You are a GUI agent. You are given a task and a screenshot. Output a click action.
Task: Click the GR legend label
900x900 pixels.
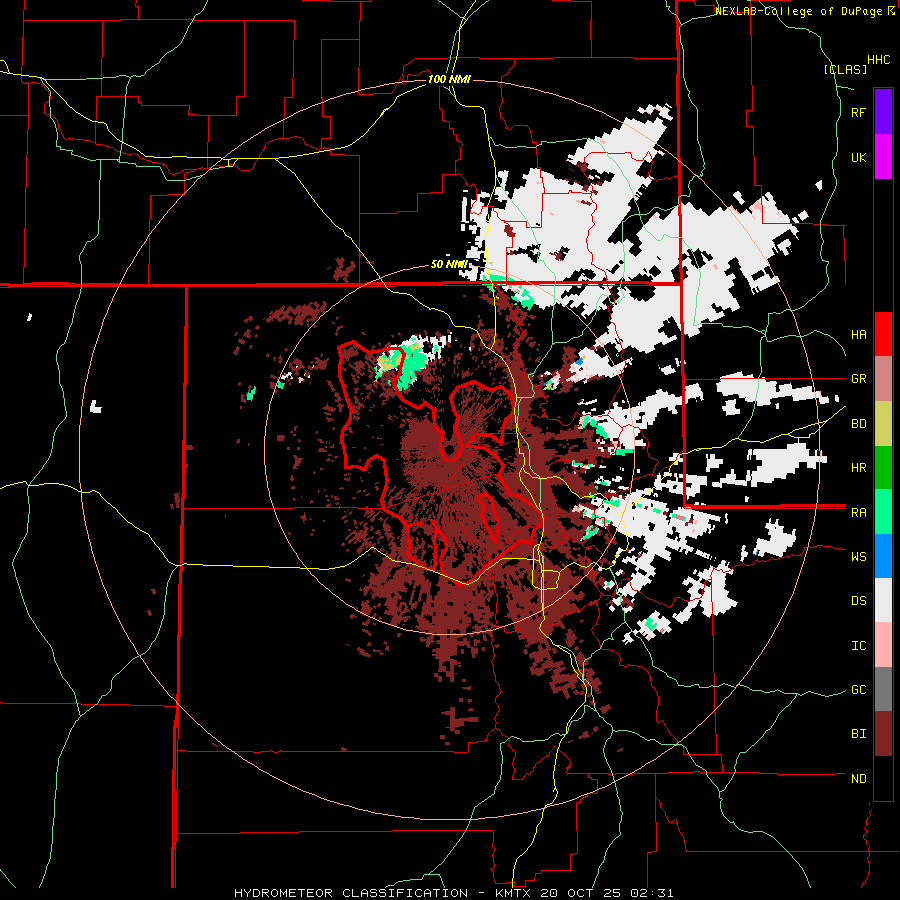[858, 379]
